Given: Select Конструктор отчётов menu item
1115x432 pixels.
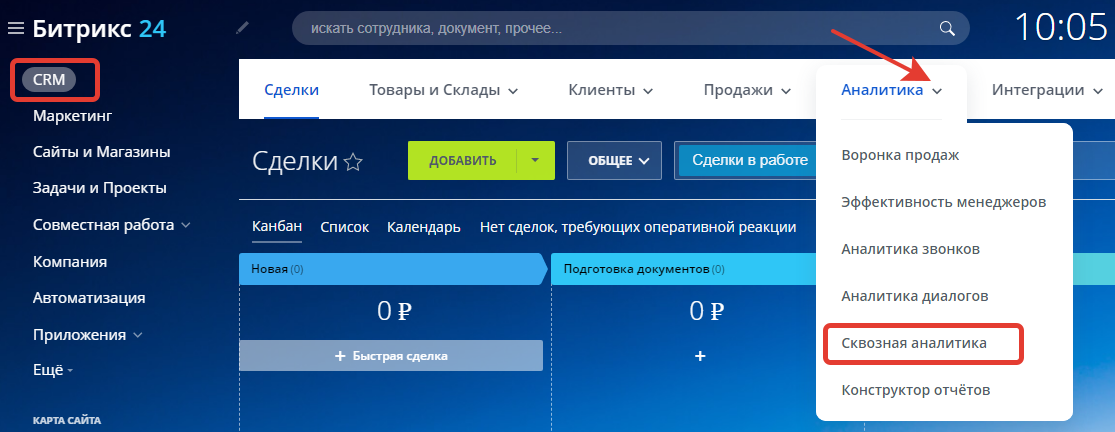Looking at the screenshot, I should pos(916,390).
